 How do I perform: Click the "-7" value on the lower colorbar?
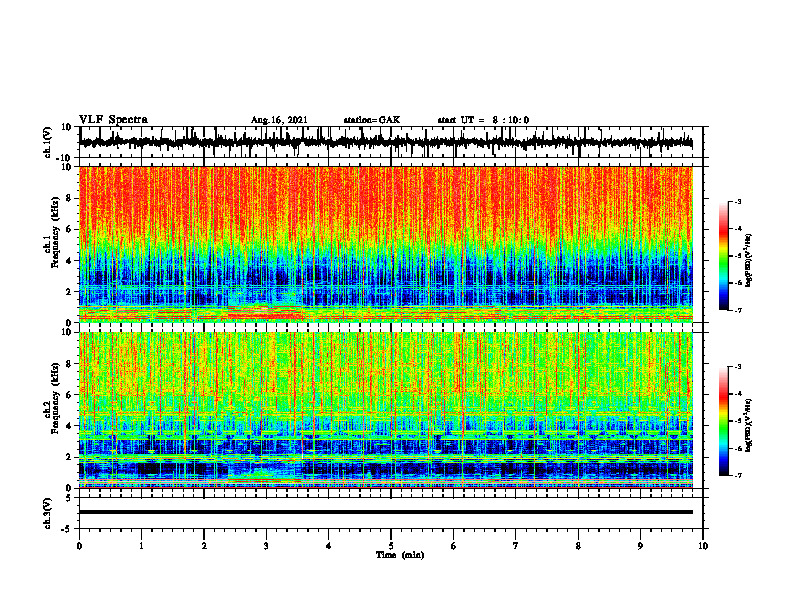click(x=738, y=475)
